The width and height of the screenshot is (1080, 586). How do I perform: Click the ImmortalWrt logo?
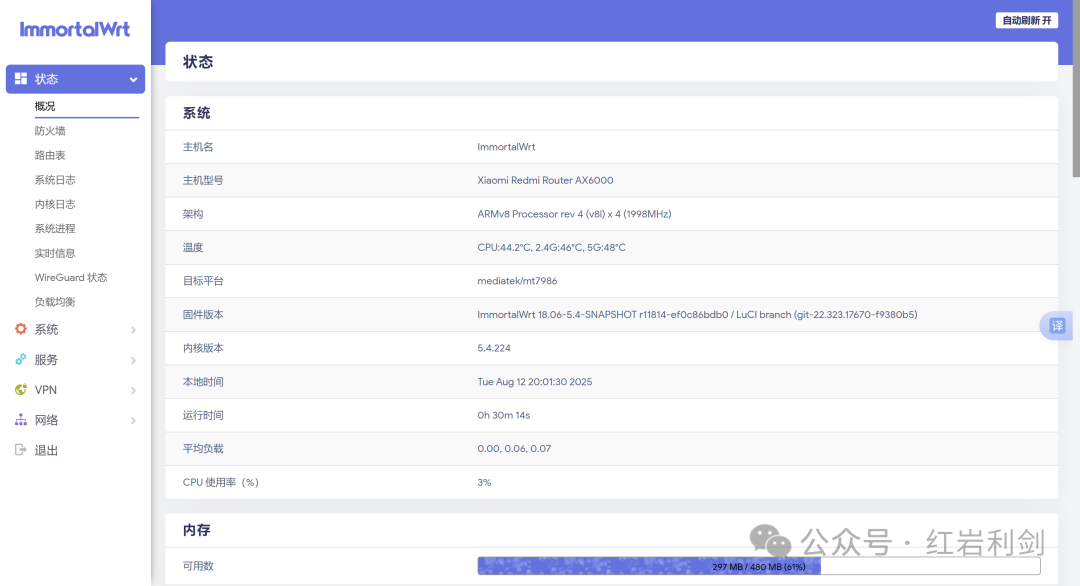(x=74, y=30)
